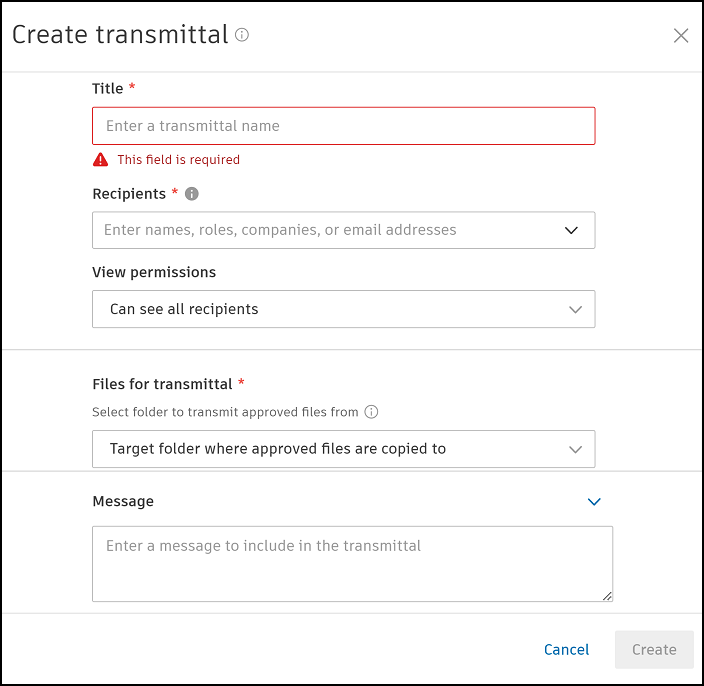
Task: Click the info icon next to Recipients
Action: point(192,194)
